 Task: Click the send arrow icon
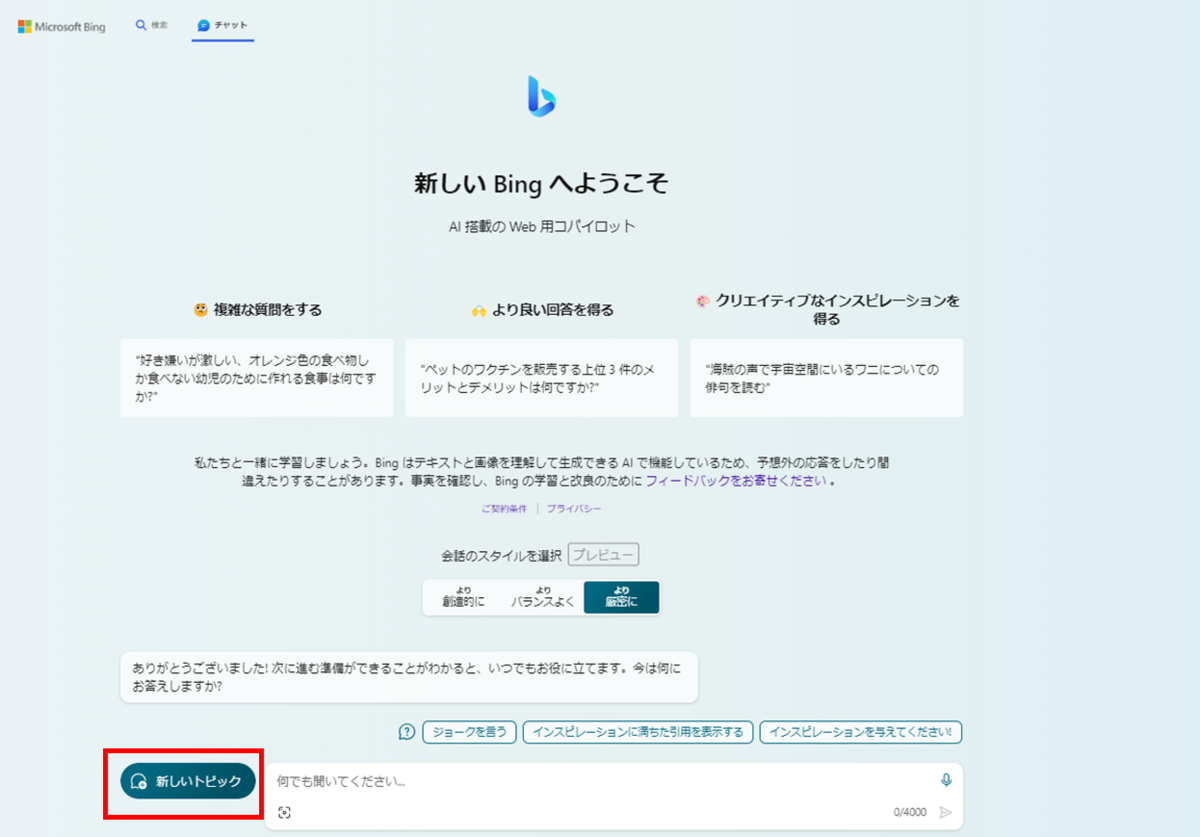946,812
